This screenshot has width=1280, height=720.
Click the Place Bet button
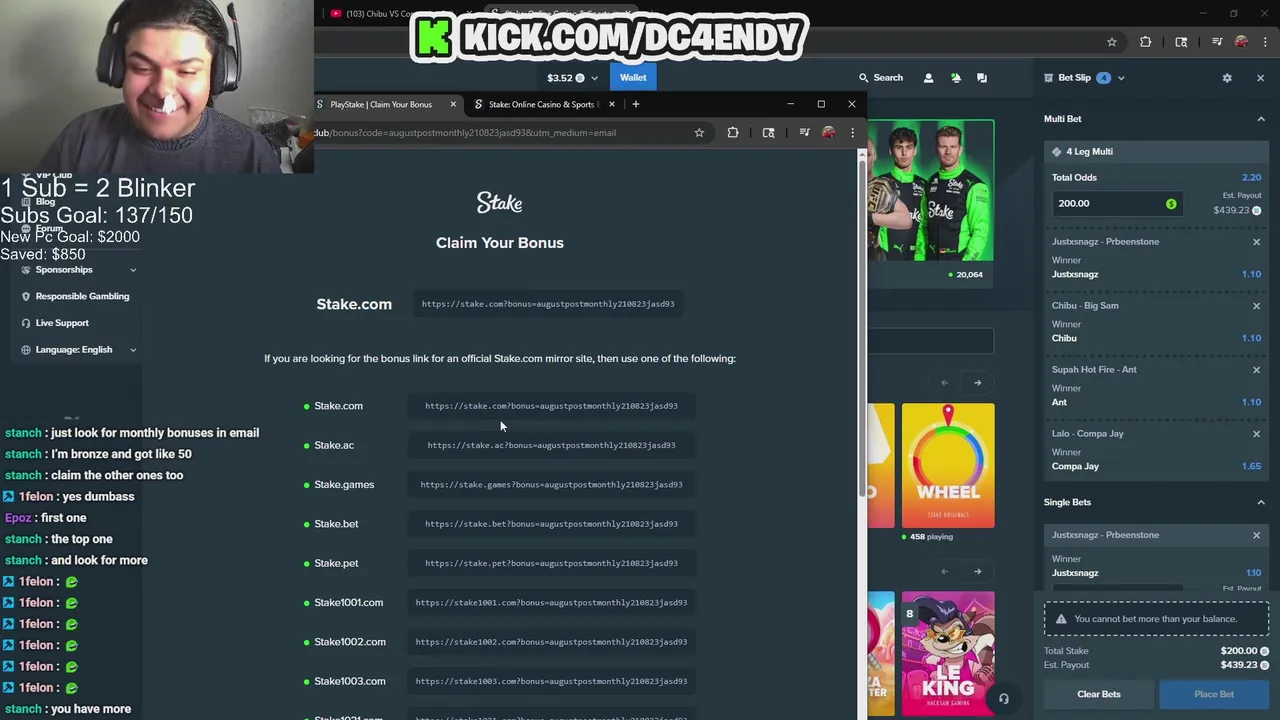[x=1214, y=694]
